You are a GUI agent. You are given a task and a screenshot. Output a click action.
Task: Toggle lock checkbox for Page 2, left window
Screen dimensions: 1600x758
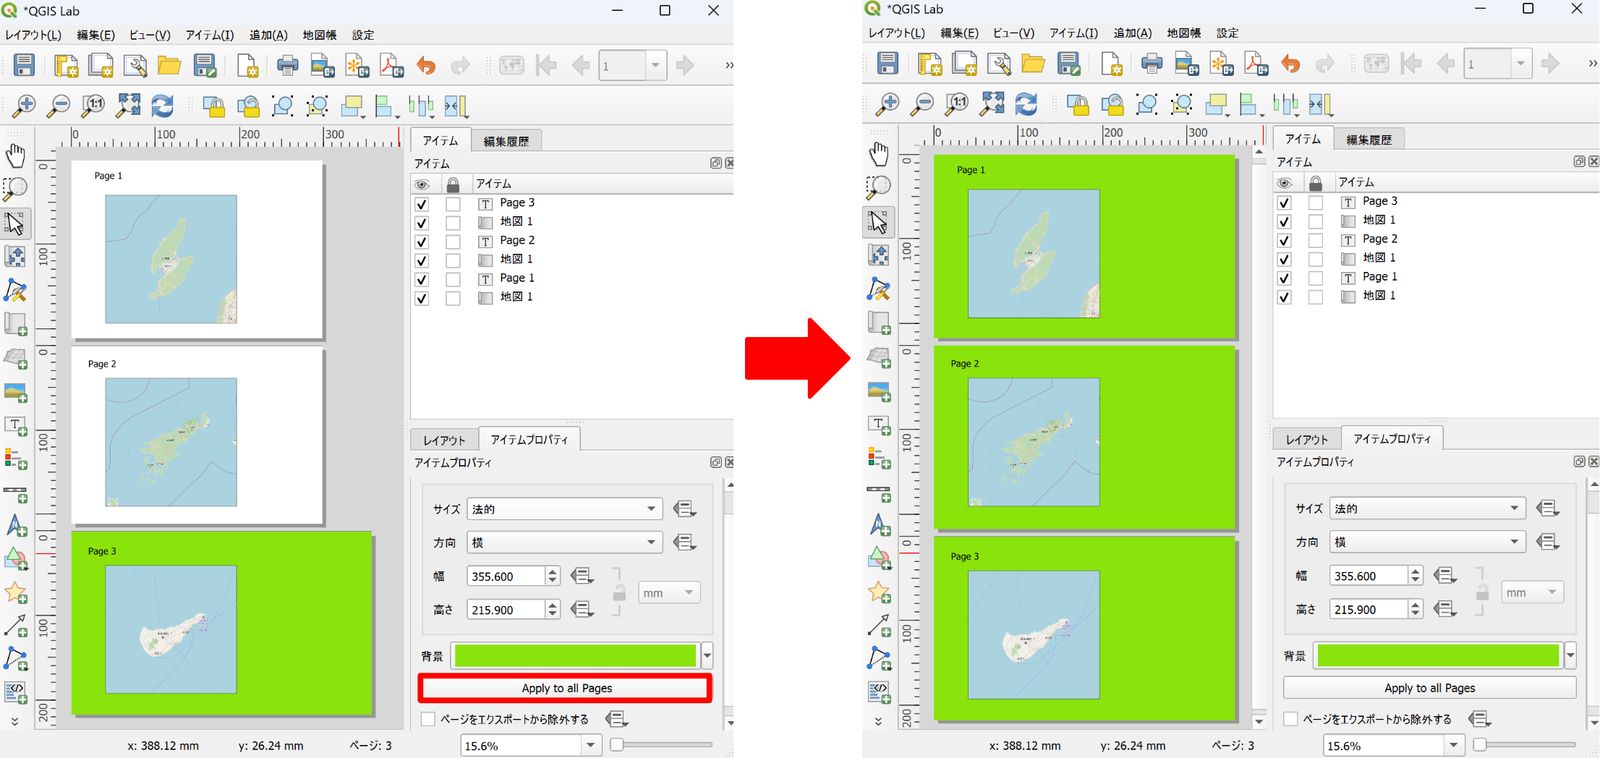click(x=453, y=241)
